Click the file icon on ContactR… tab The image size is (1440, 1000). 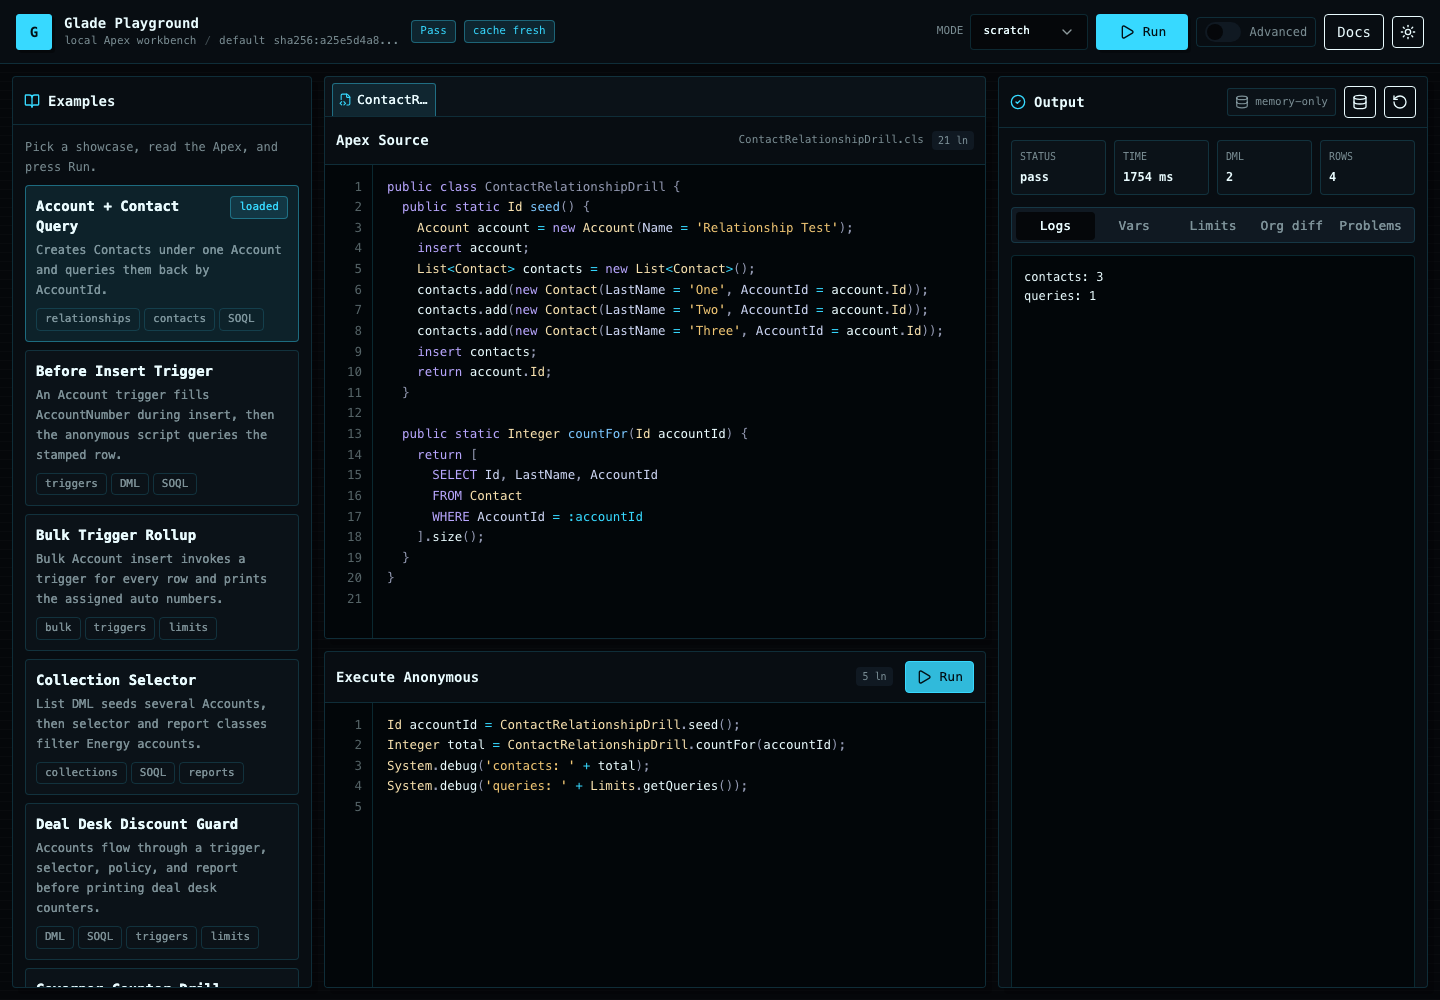pos(345,100)
